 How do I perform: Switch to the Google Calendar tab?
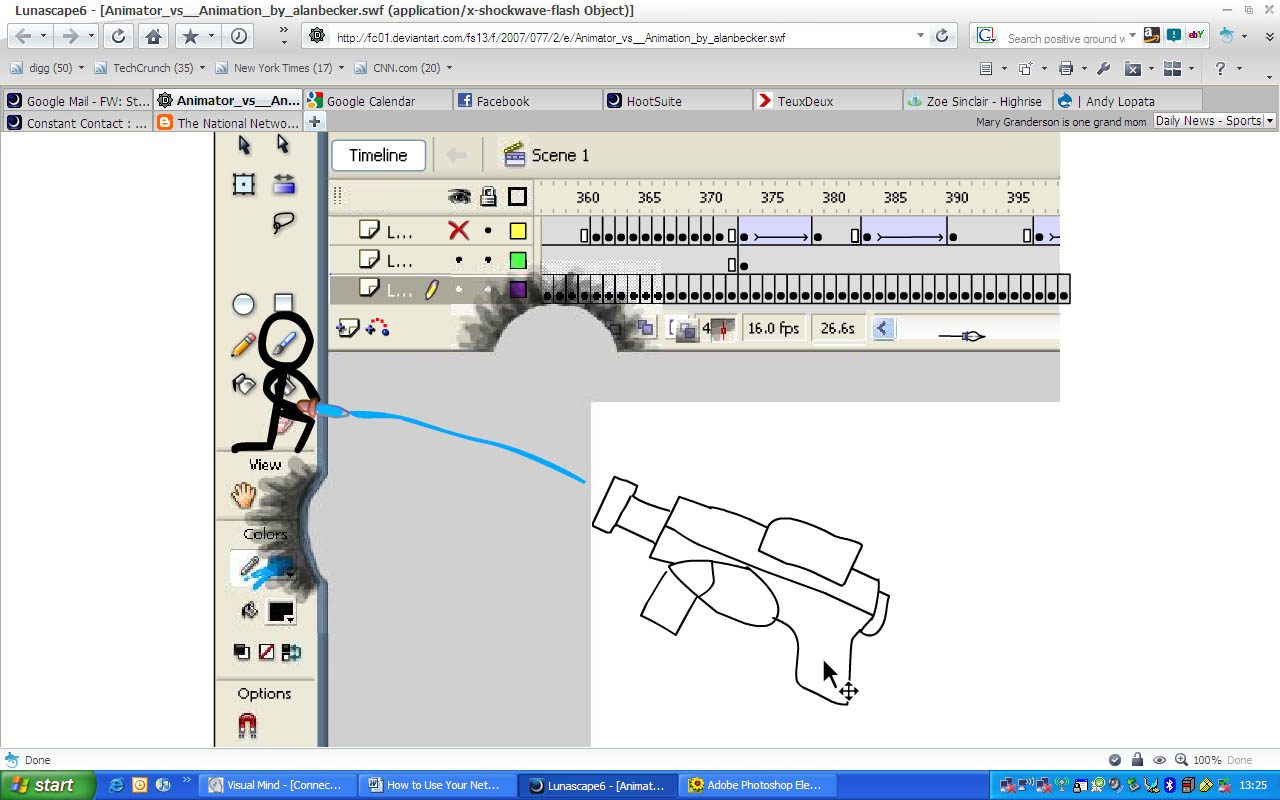pyautogui.click(x=377, y=101)
